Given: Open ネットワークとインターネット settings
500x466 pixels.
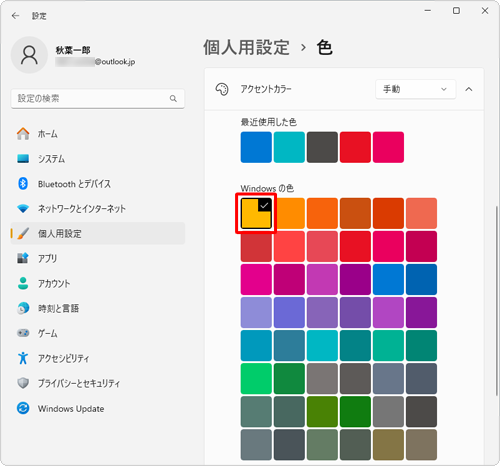Looking at the screenshot, I should [98, 209].
